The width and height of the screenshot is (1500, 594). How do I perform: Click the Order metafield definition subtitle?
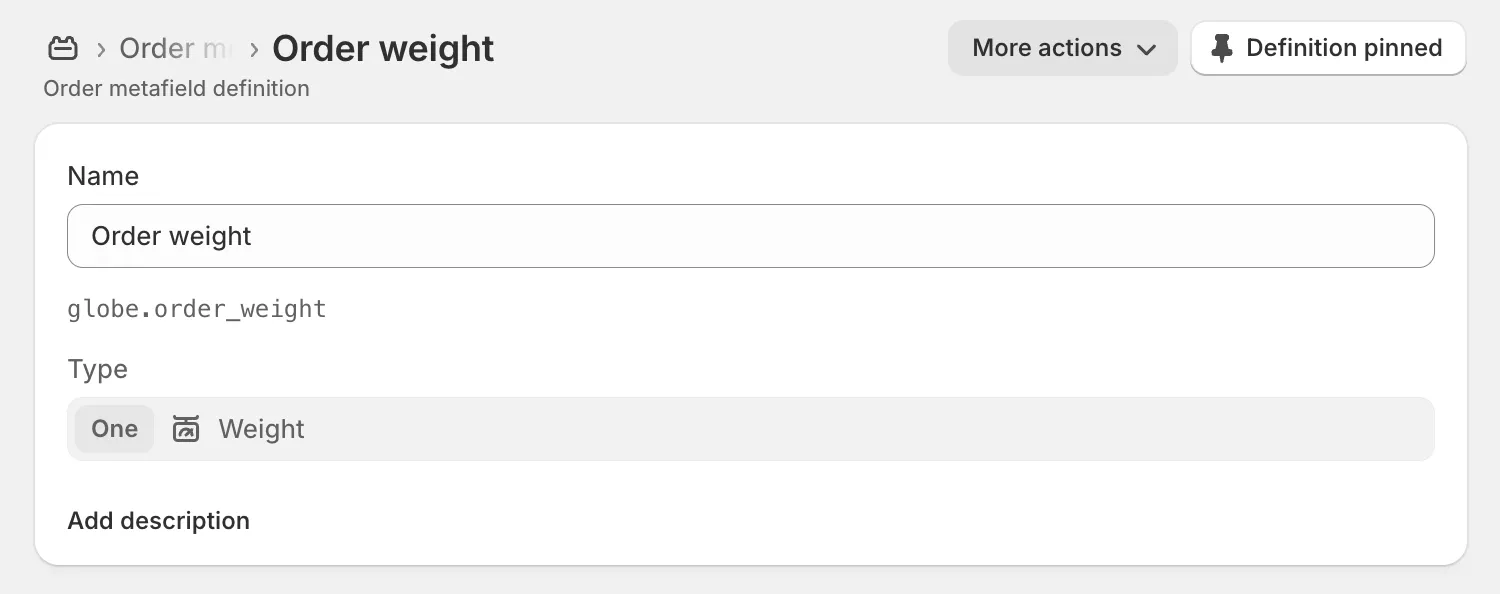(x=176, y=88)
